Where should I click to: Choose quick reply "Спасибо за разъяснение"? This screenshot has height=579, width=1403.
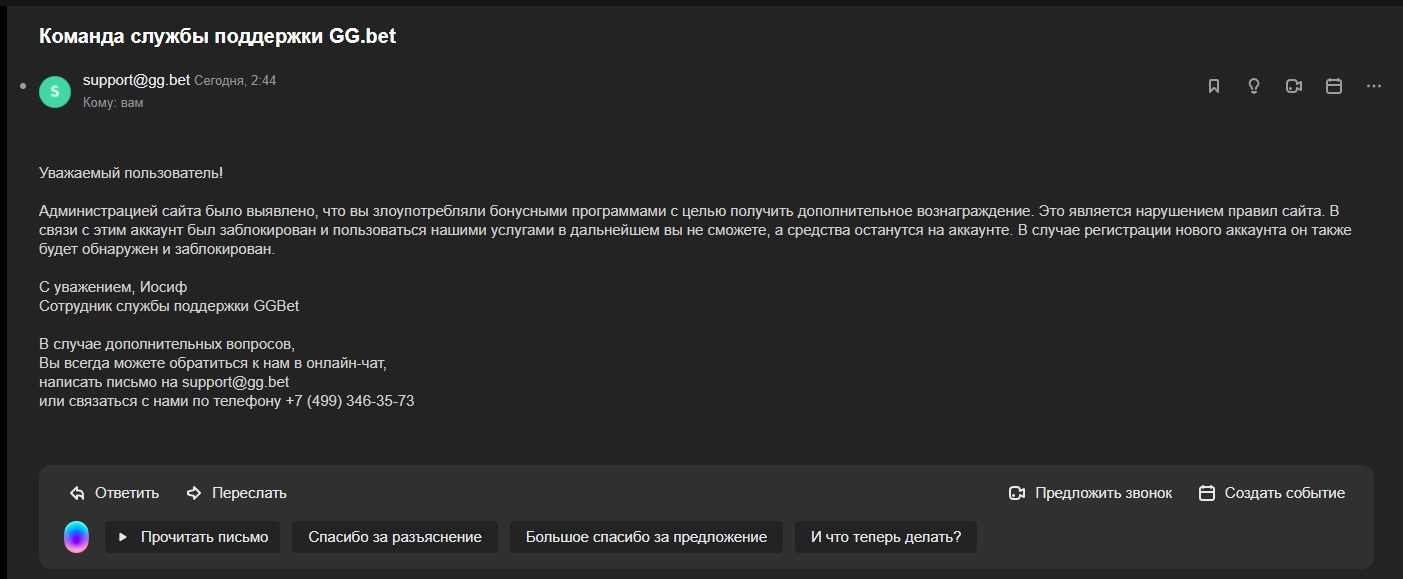395,537
